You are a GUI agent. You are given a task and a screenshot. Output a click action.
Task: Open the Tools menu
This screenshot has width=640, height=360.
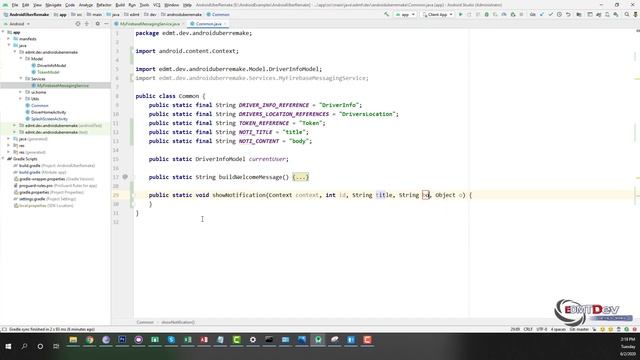(144, 5)
